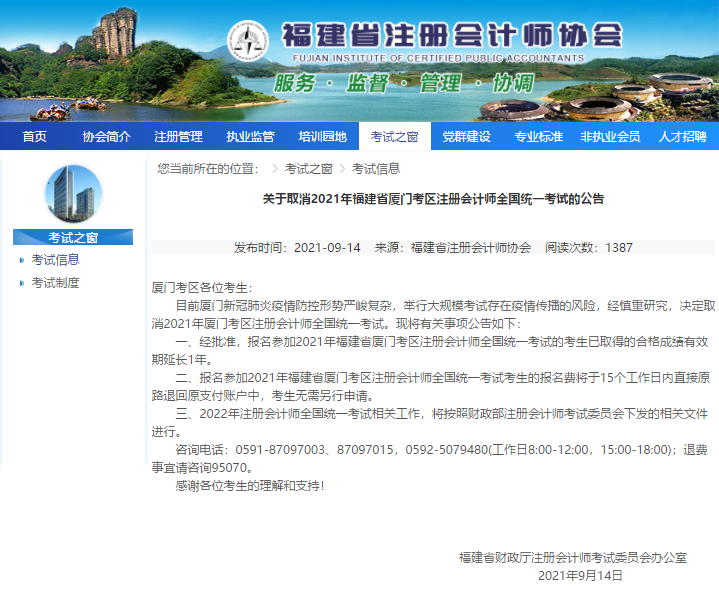Screen dimensions: 719x599
Task: Click publish date 2021-09-14
Action: [x=327, y=248]
